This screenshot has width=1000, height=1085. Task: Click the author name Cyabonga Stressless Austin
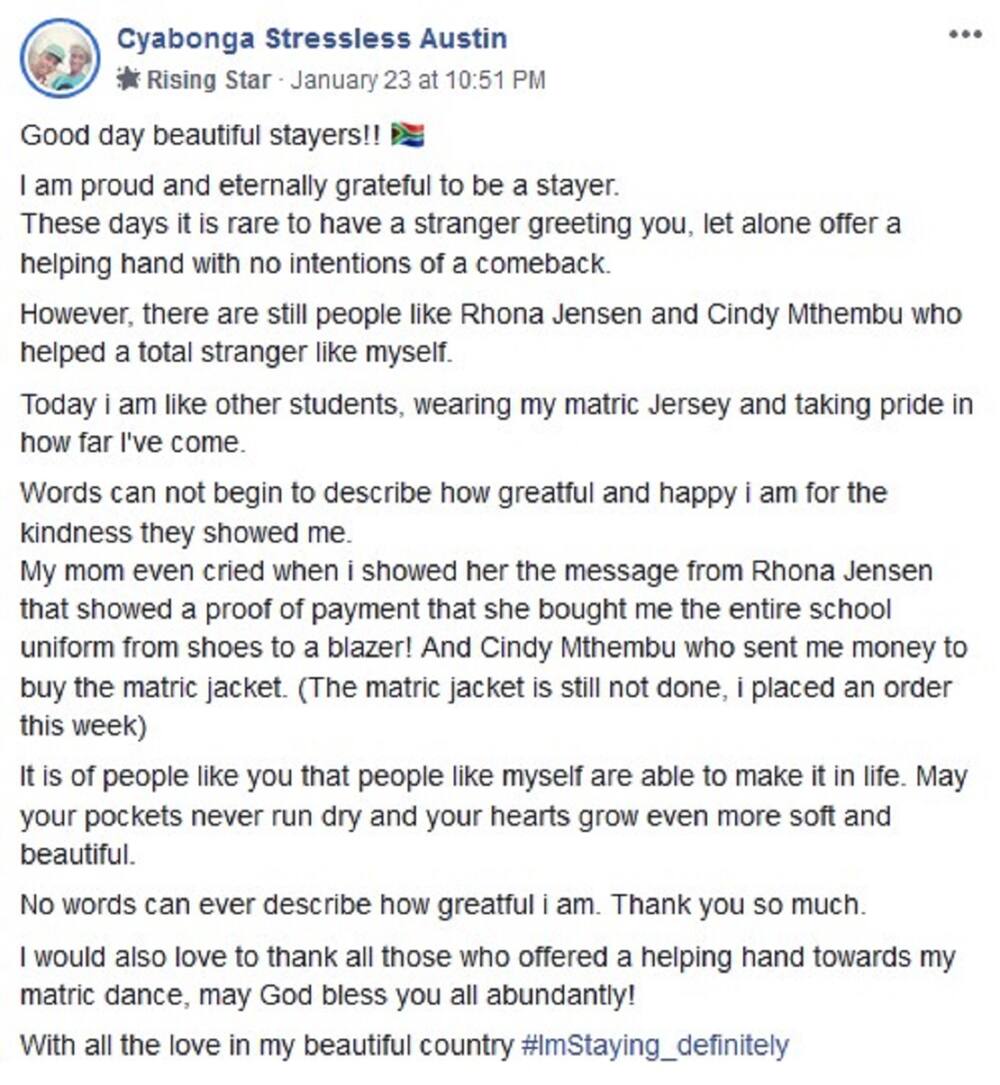[311, 38]
